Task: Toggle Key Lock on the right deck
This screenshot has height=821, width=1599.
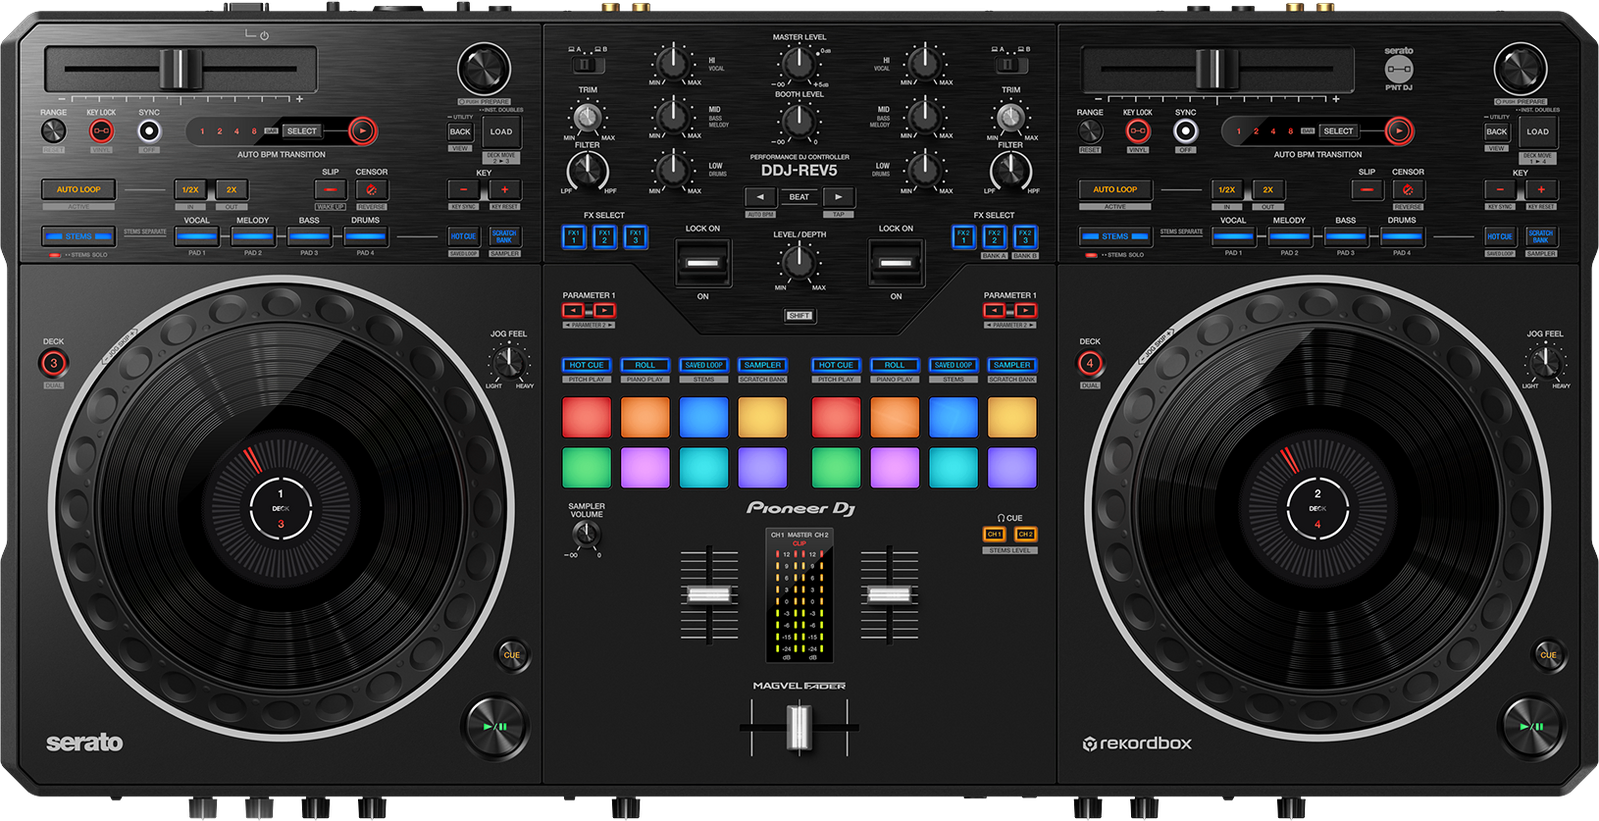Action: [1138, 131]
